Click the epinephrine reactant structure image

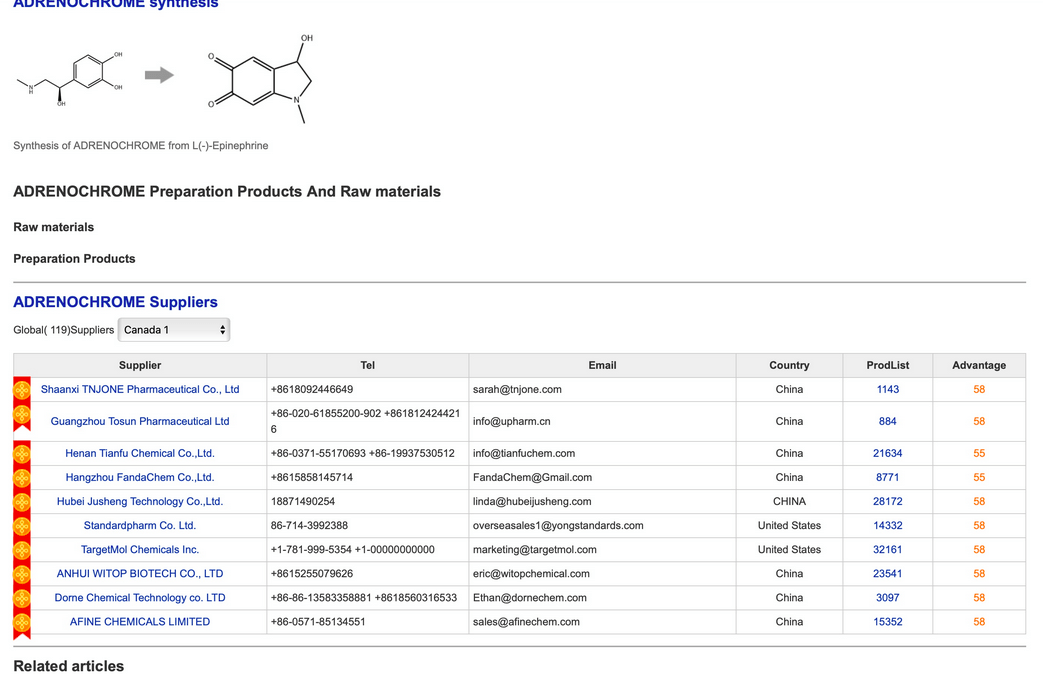tap(70, 79)
